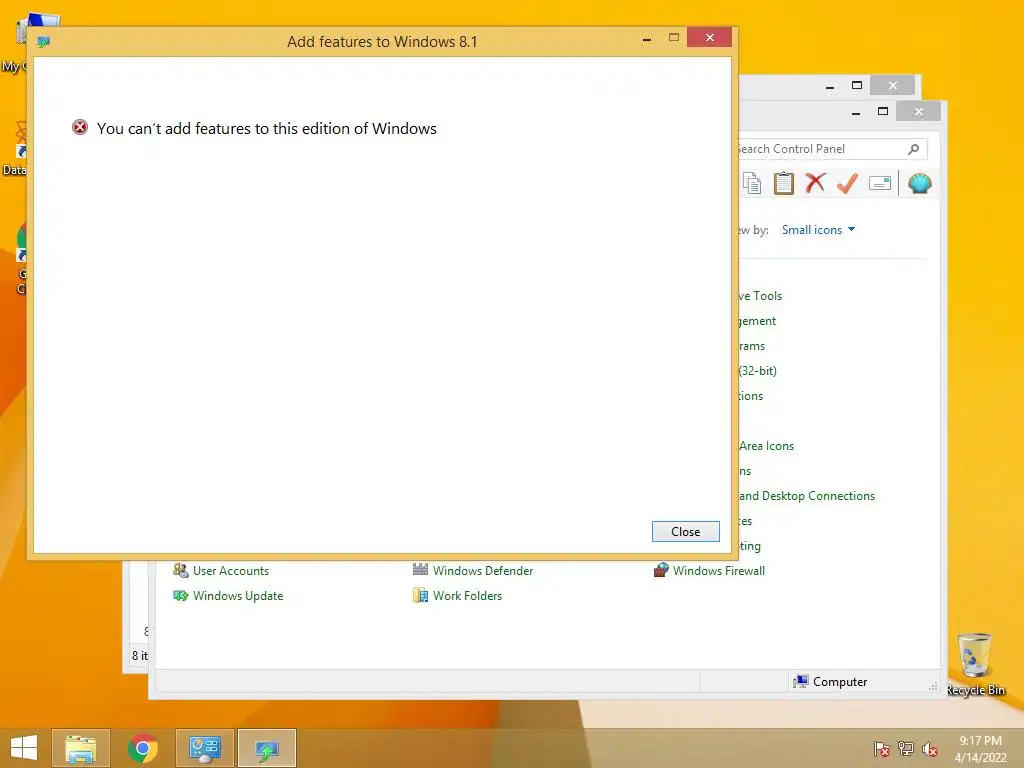1024x768 pixels.
Task: Click the Work Folders icon
Action: pos(421,595)
